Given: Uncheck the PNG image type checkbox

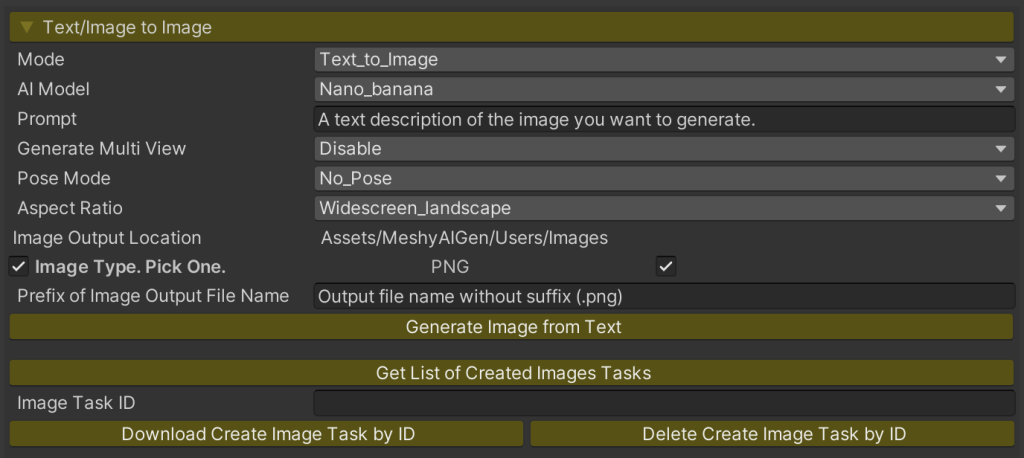Looking at the screenshot, I should pyautogui.click(x=665, y=267).
